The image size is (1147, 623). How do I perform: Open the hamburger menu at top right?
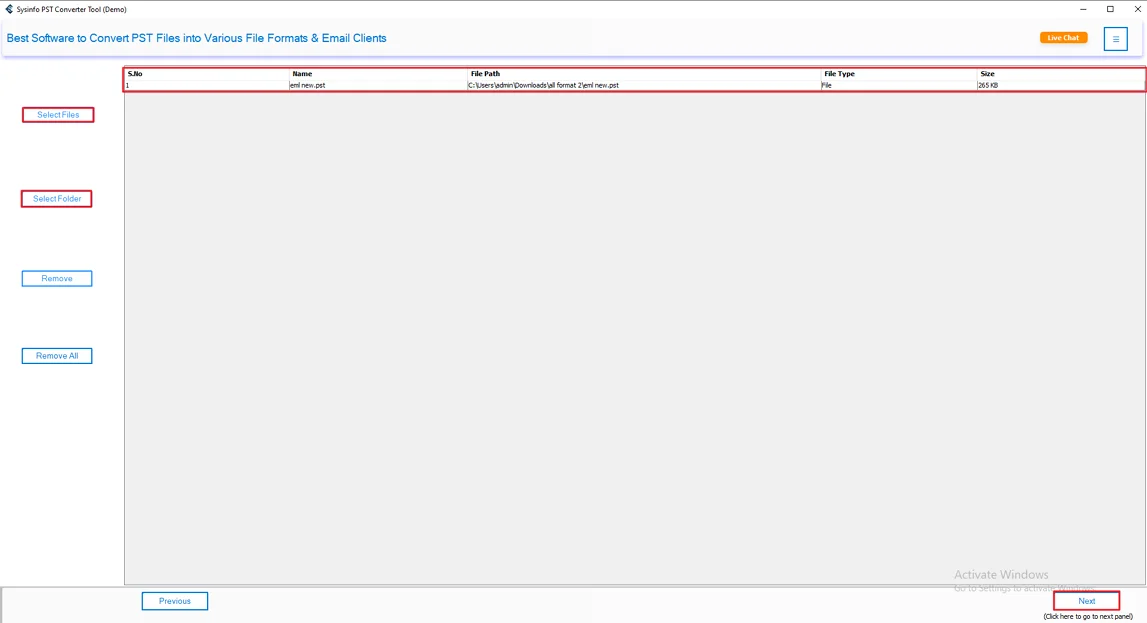(x=1115, y=38)
